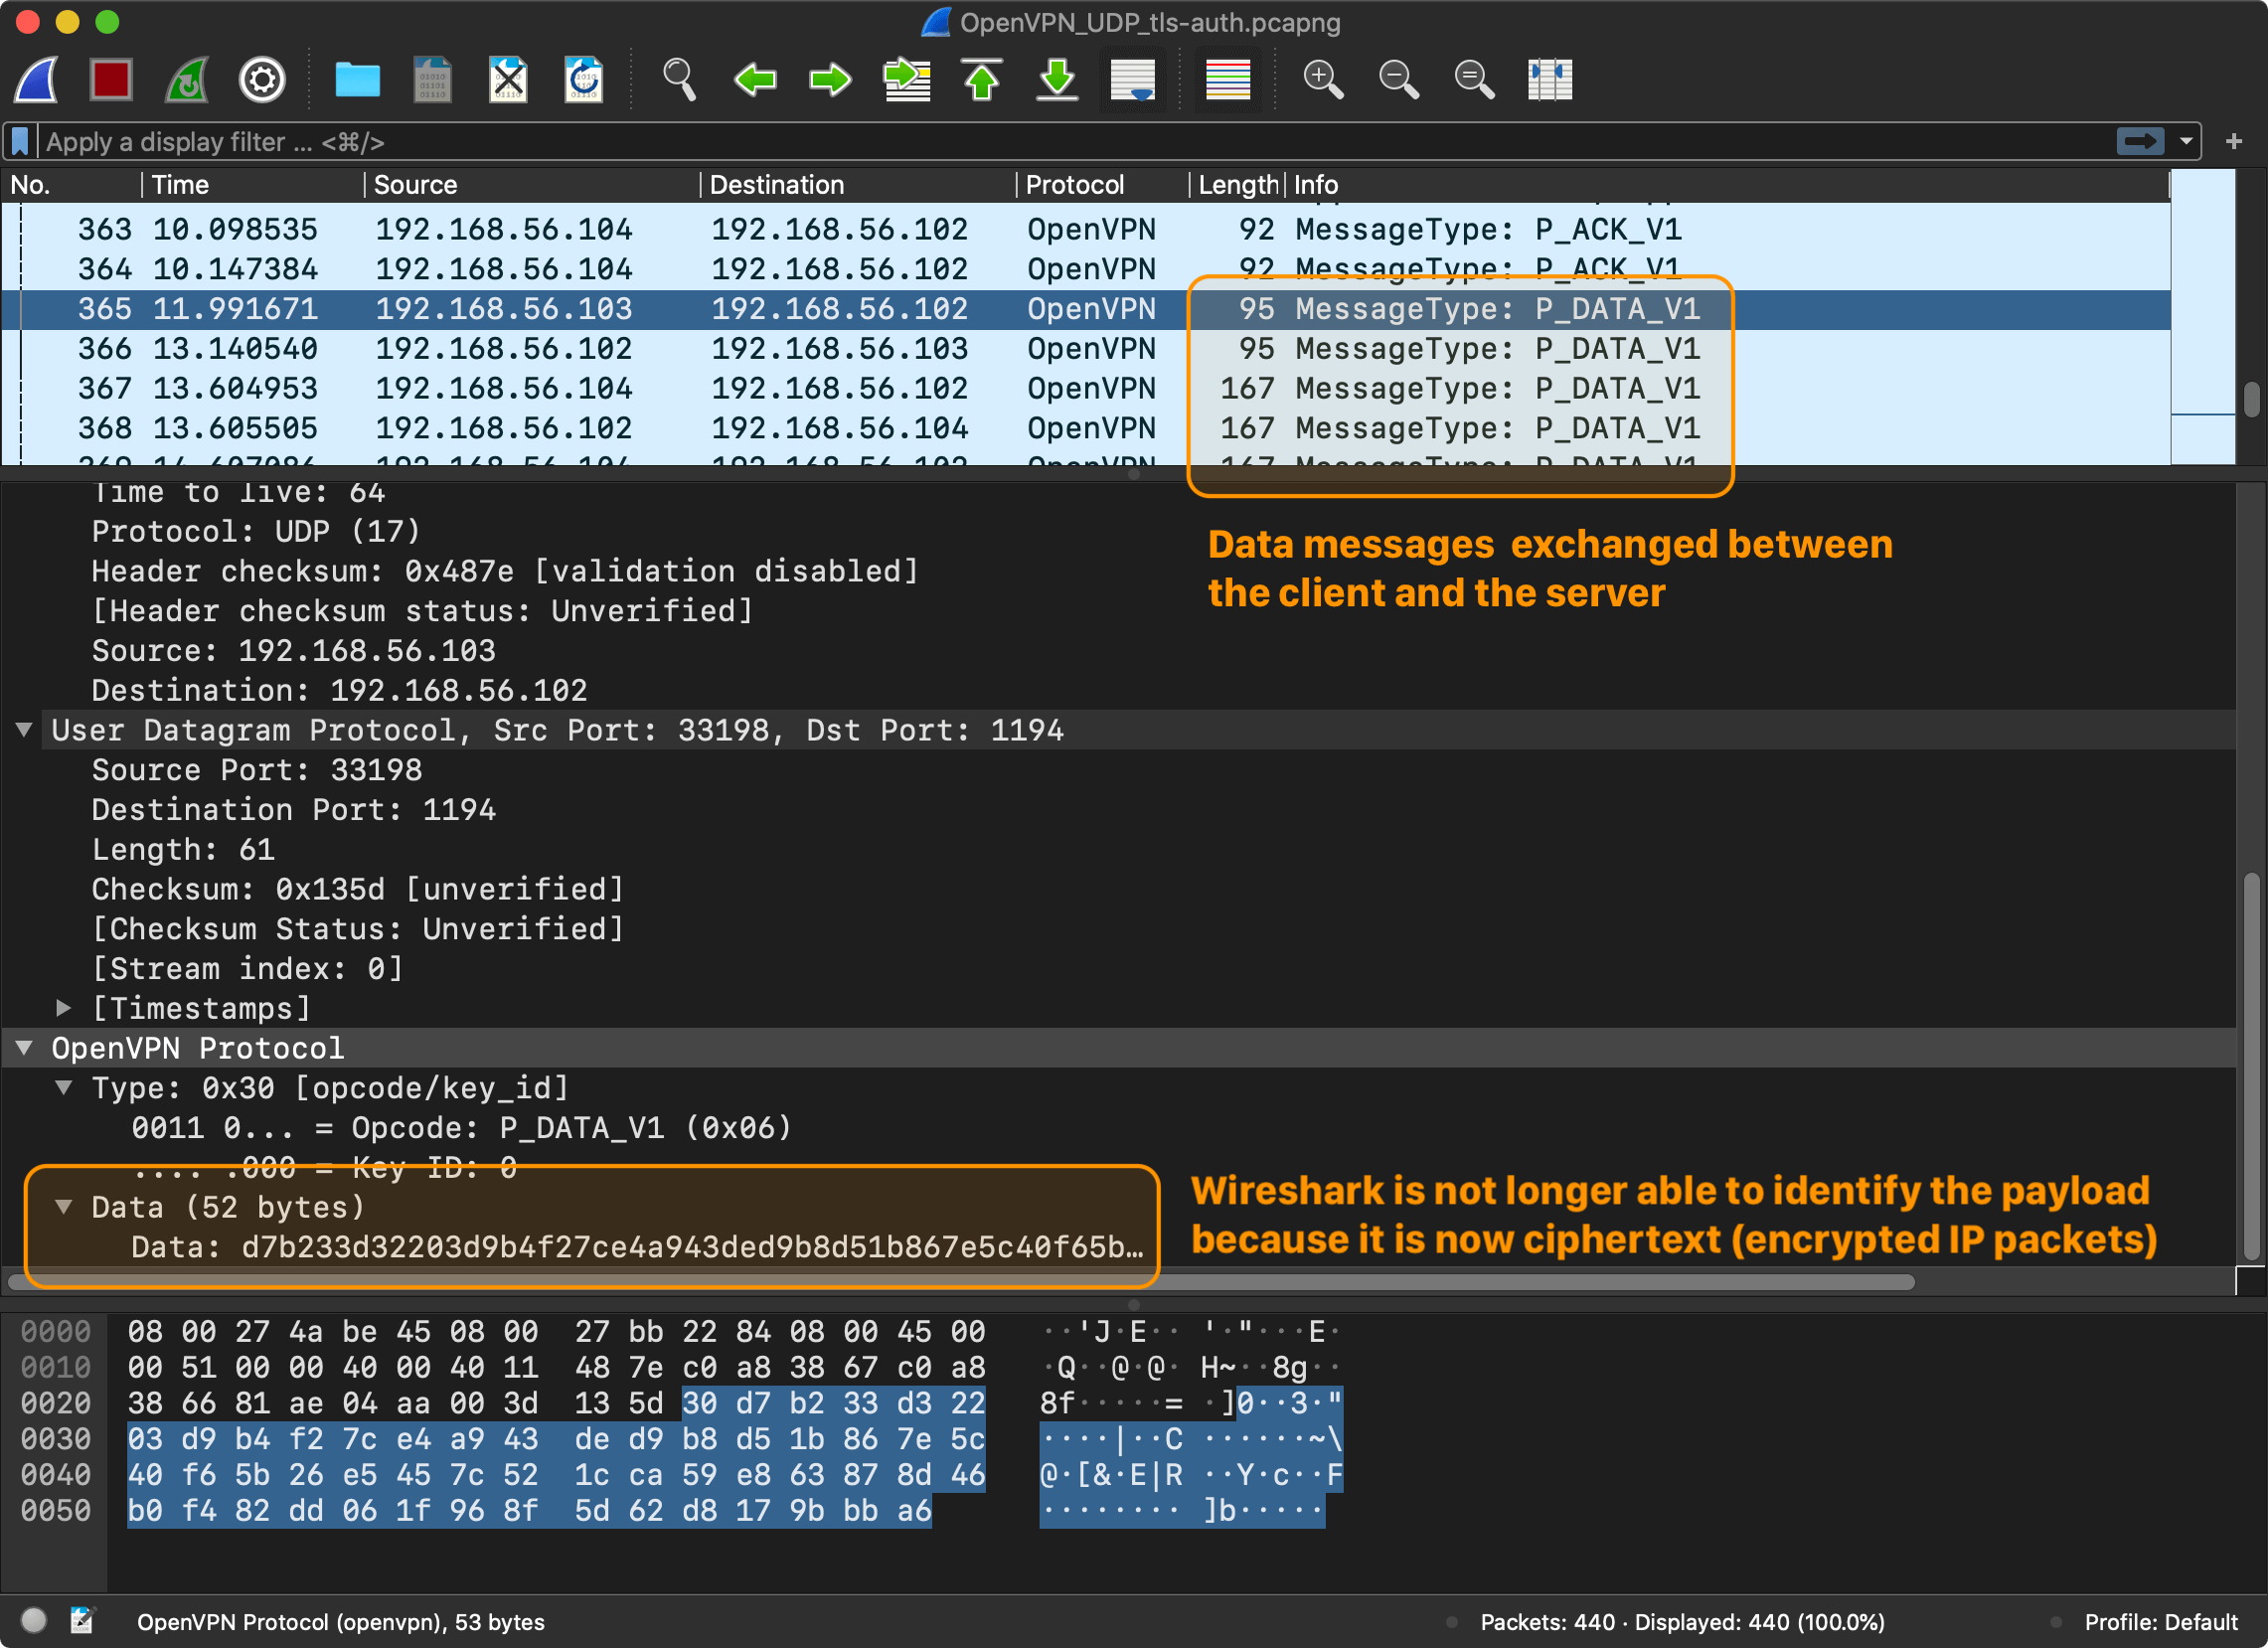This screenshot has width=2268, height=1648.
Task: Sort by the Source column header
Action: [x=532, y=185]
